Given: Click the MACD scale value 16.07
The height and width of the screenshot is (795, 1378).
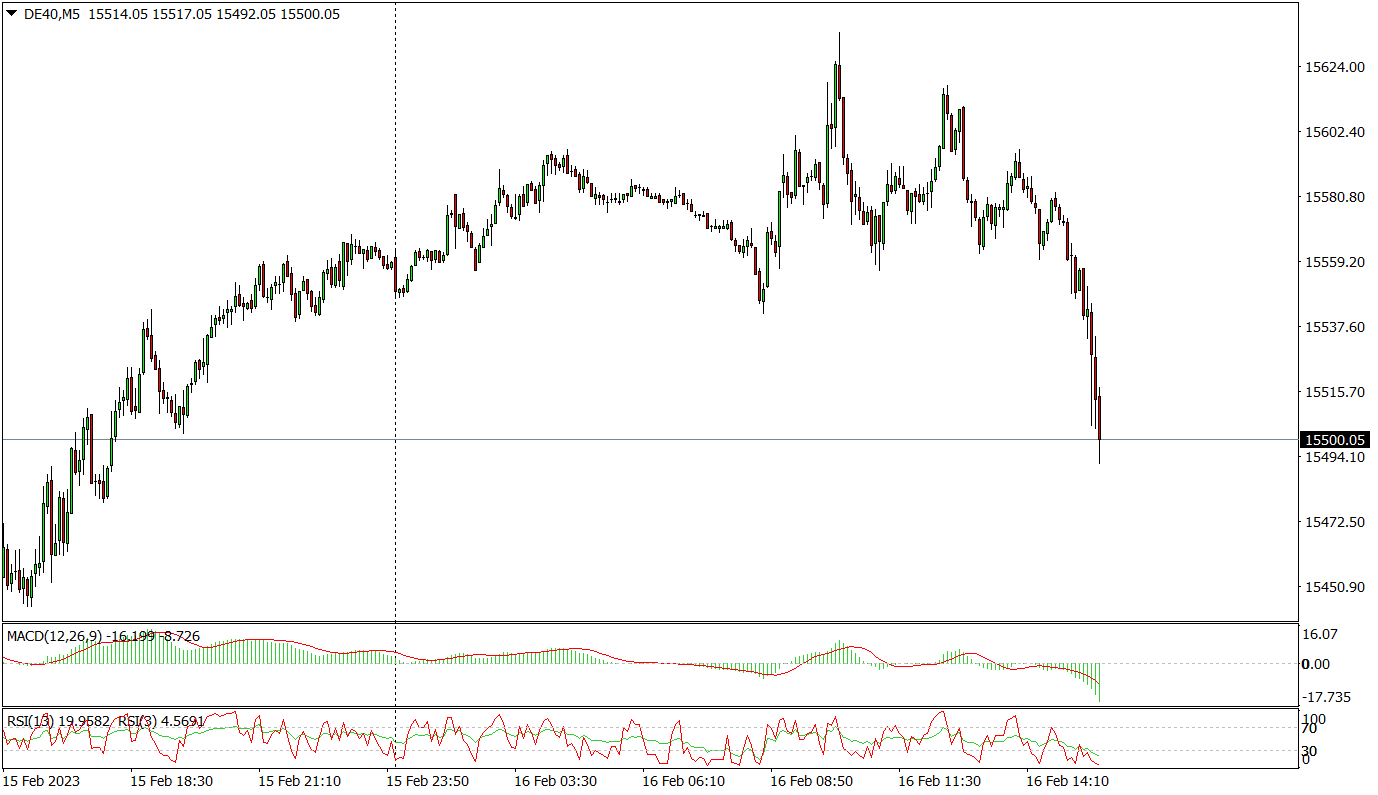Looking at the screenshot, I should point(1322,634).
